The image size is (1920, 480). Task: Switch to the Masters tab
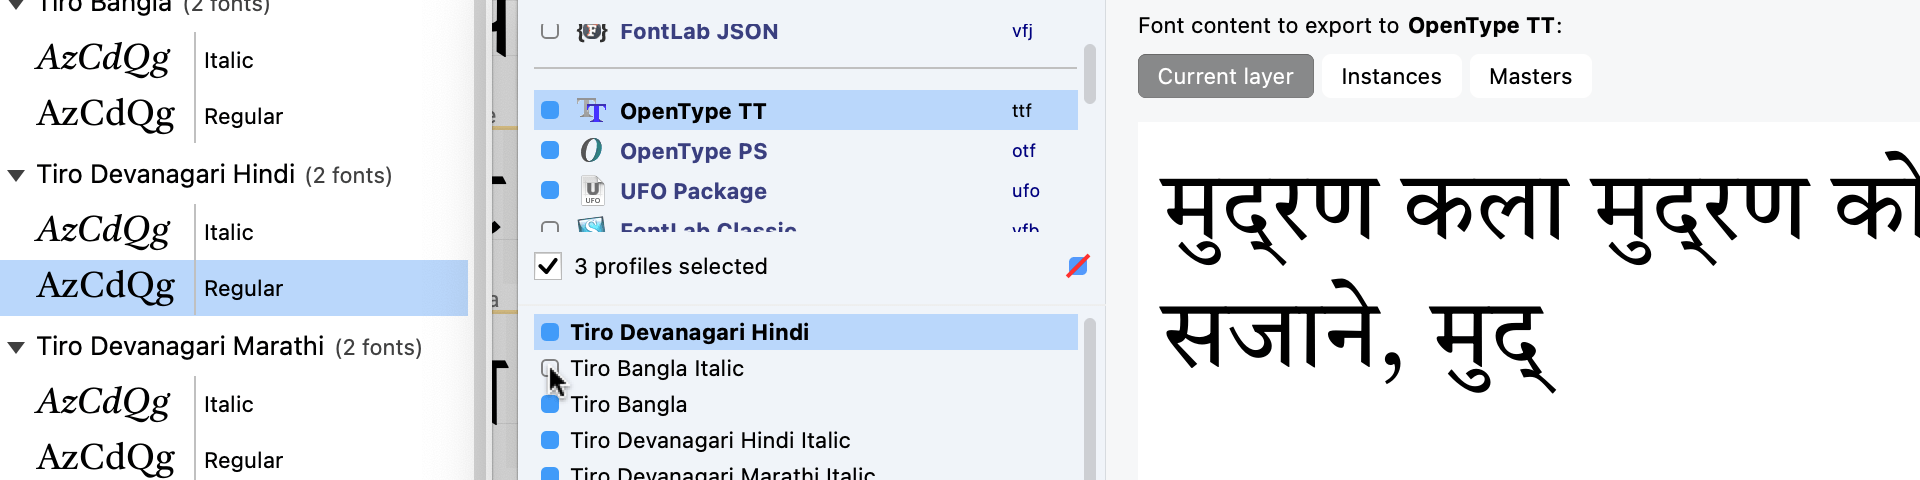tap(1530, 77)
